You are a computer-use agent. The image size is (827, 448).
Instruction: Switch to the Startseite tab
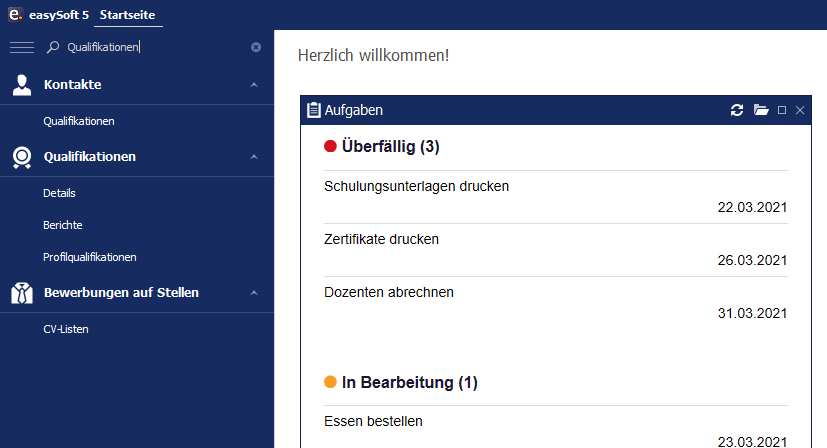tap(128, 15)
